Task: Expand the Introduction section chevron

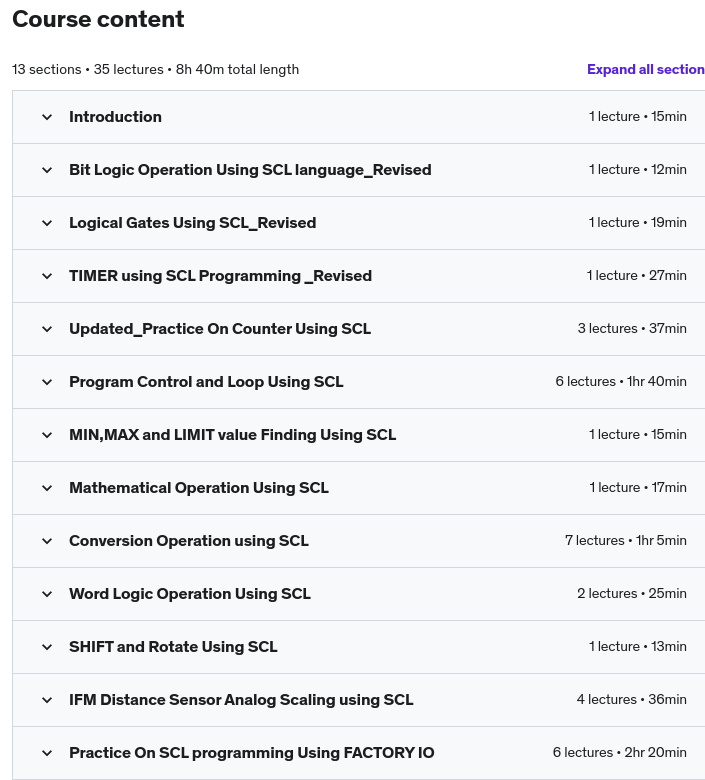Action: click(x=47, y=117)
